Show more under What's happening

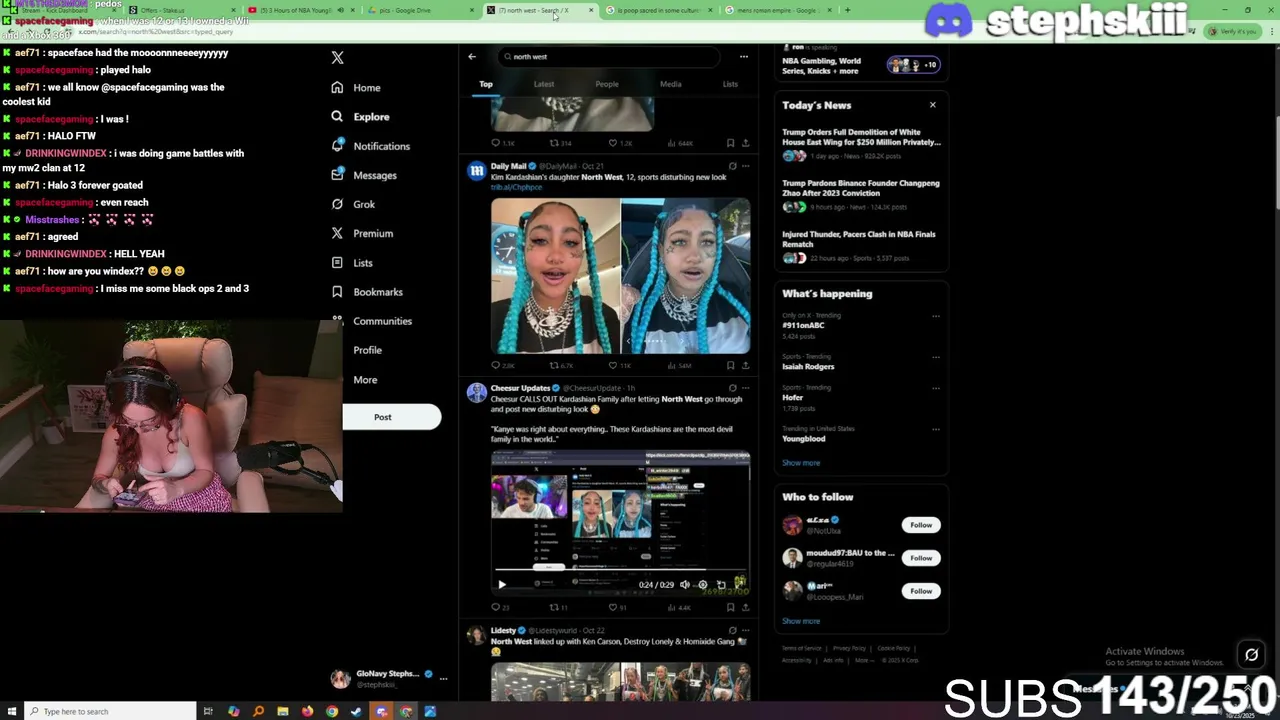[x=801, y=463]
